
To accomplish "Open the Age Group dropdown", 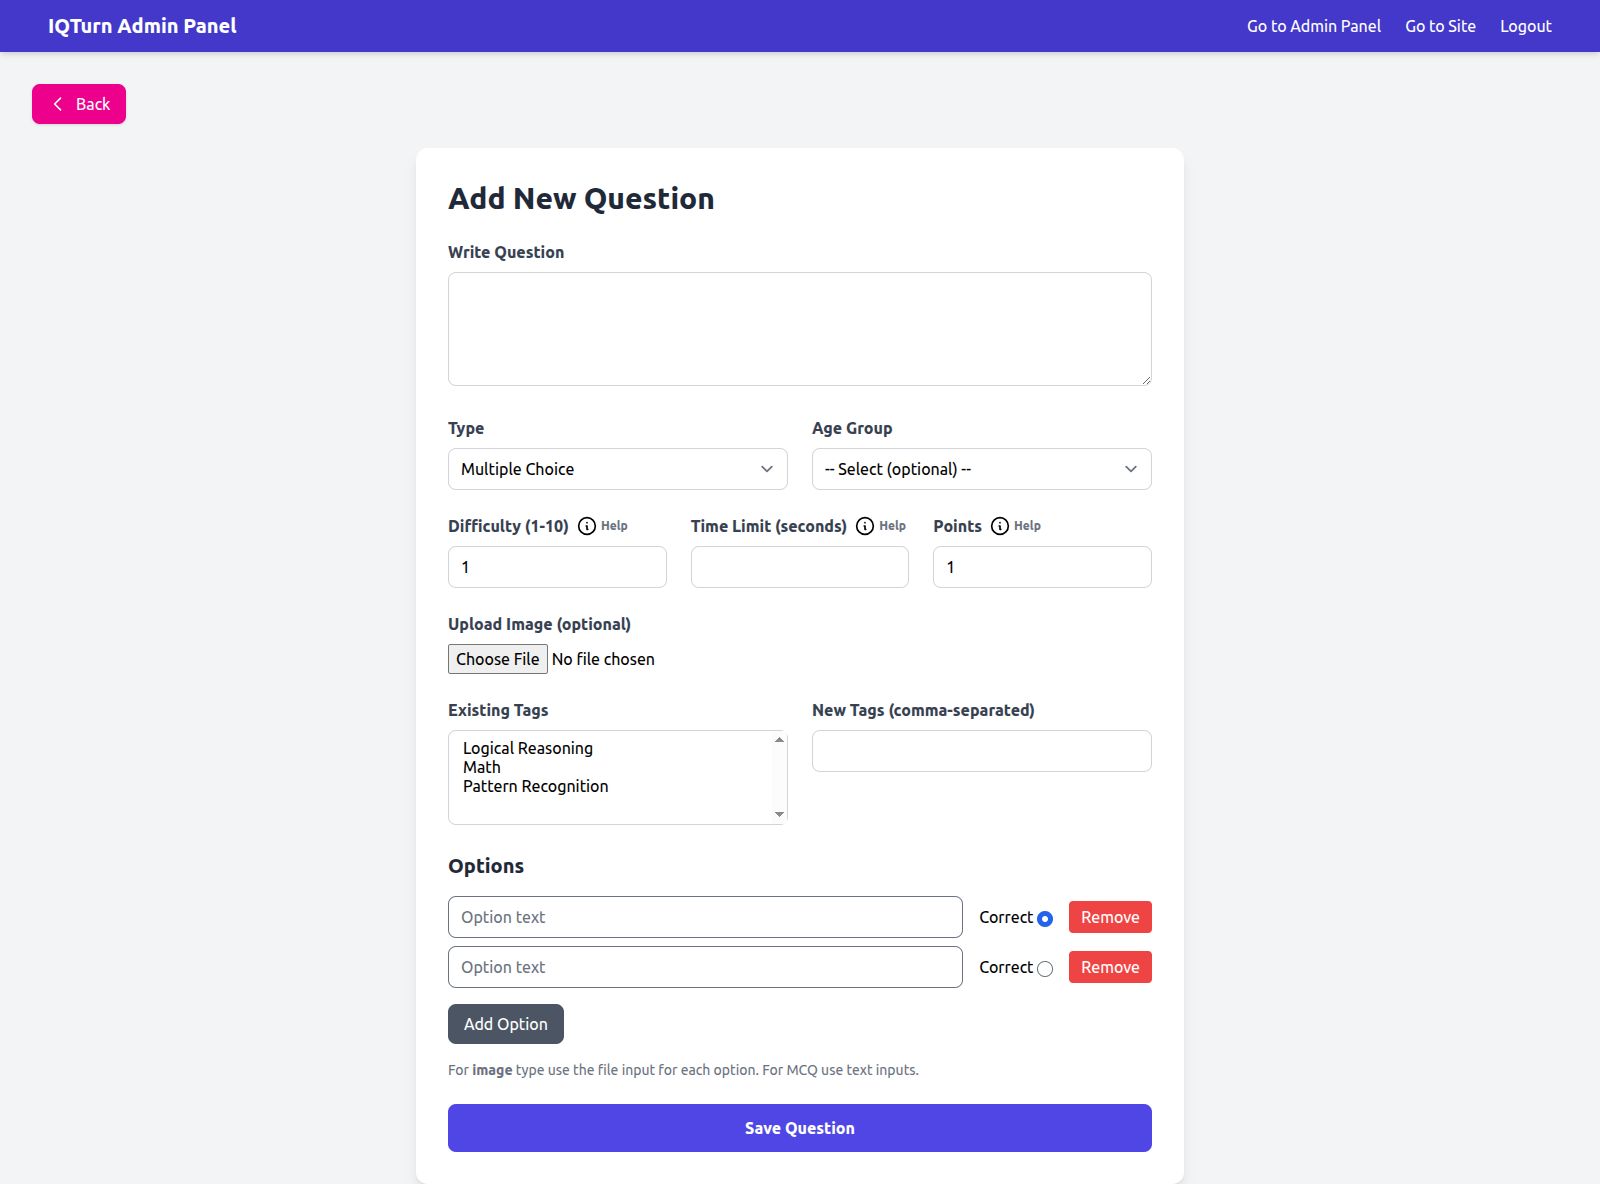I will [981, 469].
